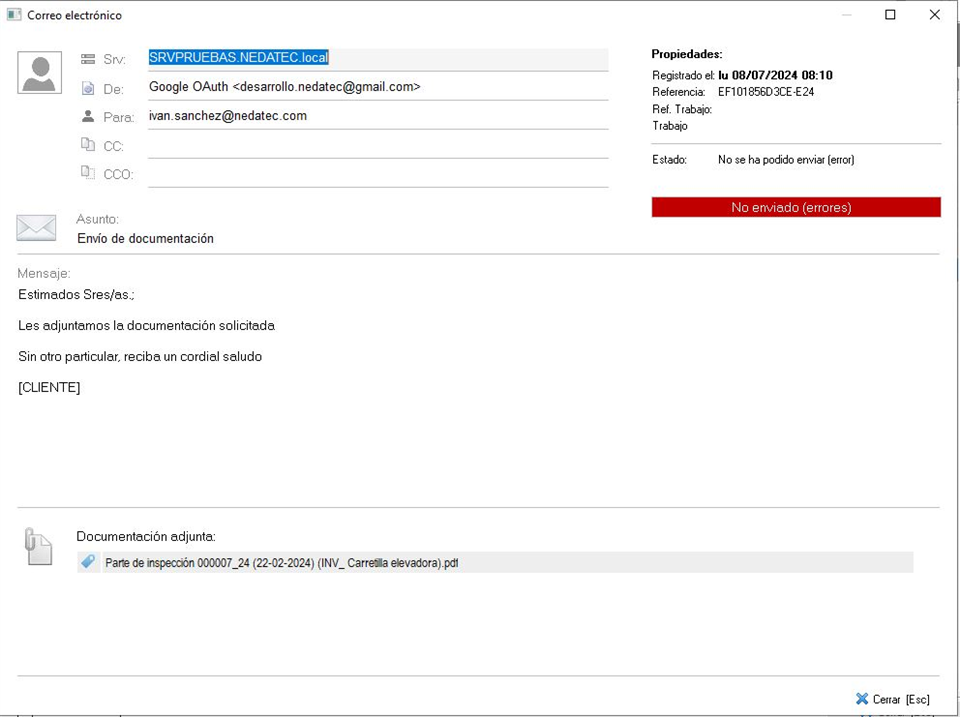Click the tag icon on attached PDF
The height and width of the screenshot is (717, 960).
click(88, 562)
